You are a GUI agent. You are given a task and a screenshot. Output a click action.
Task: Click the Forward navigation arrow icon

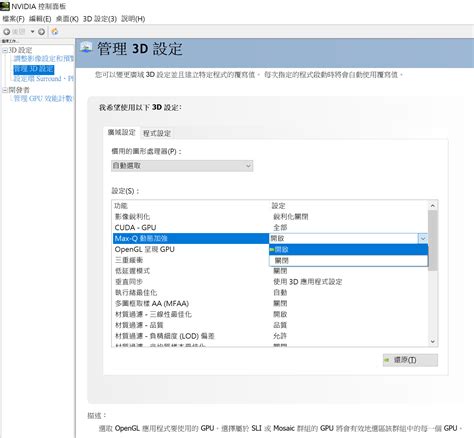click(x=41, y=32)
